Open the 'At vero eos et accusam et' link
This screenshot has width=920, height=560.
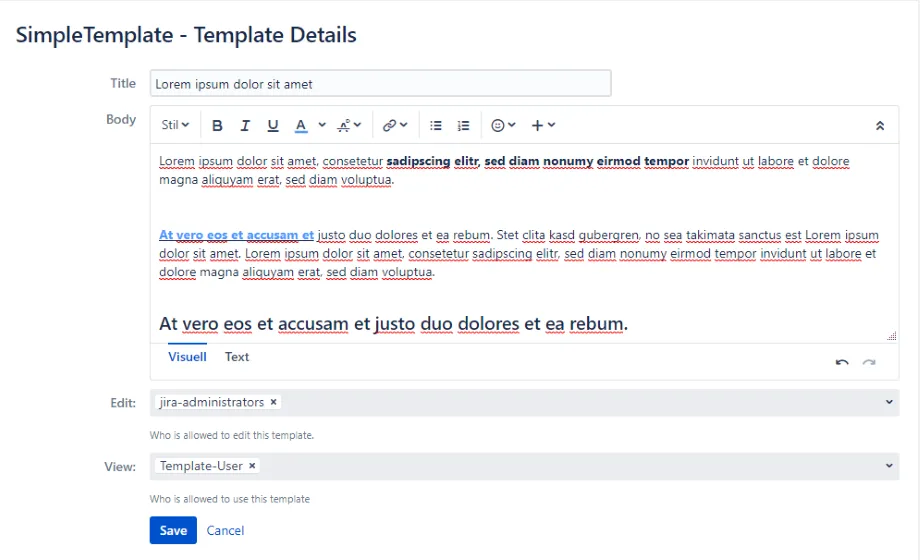click(x=236, y=235)
